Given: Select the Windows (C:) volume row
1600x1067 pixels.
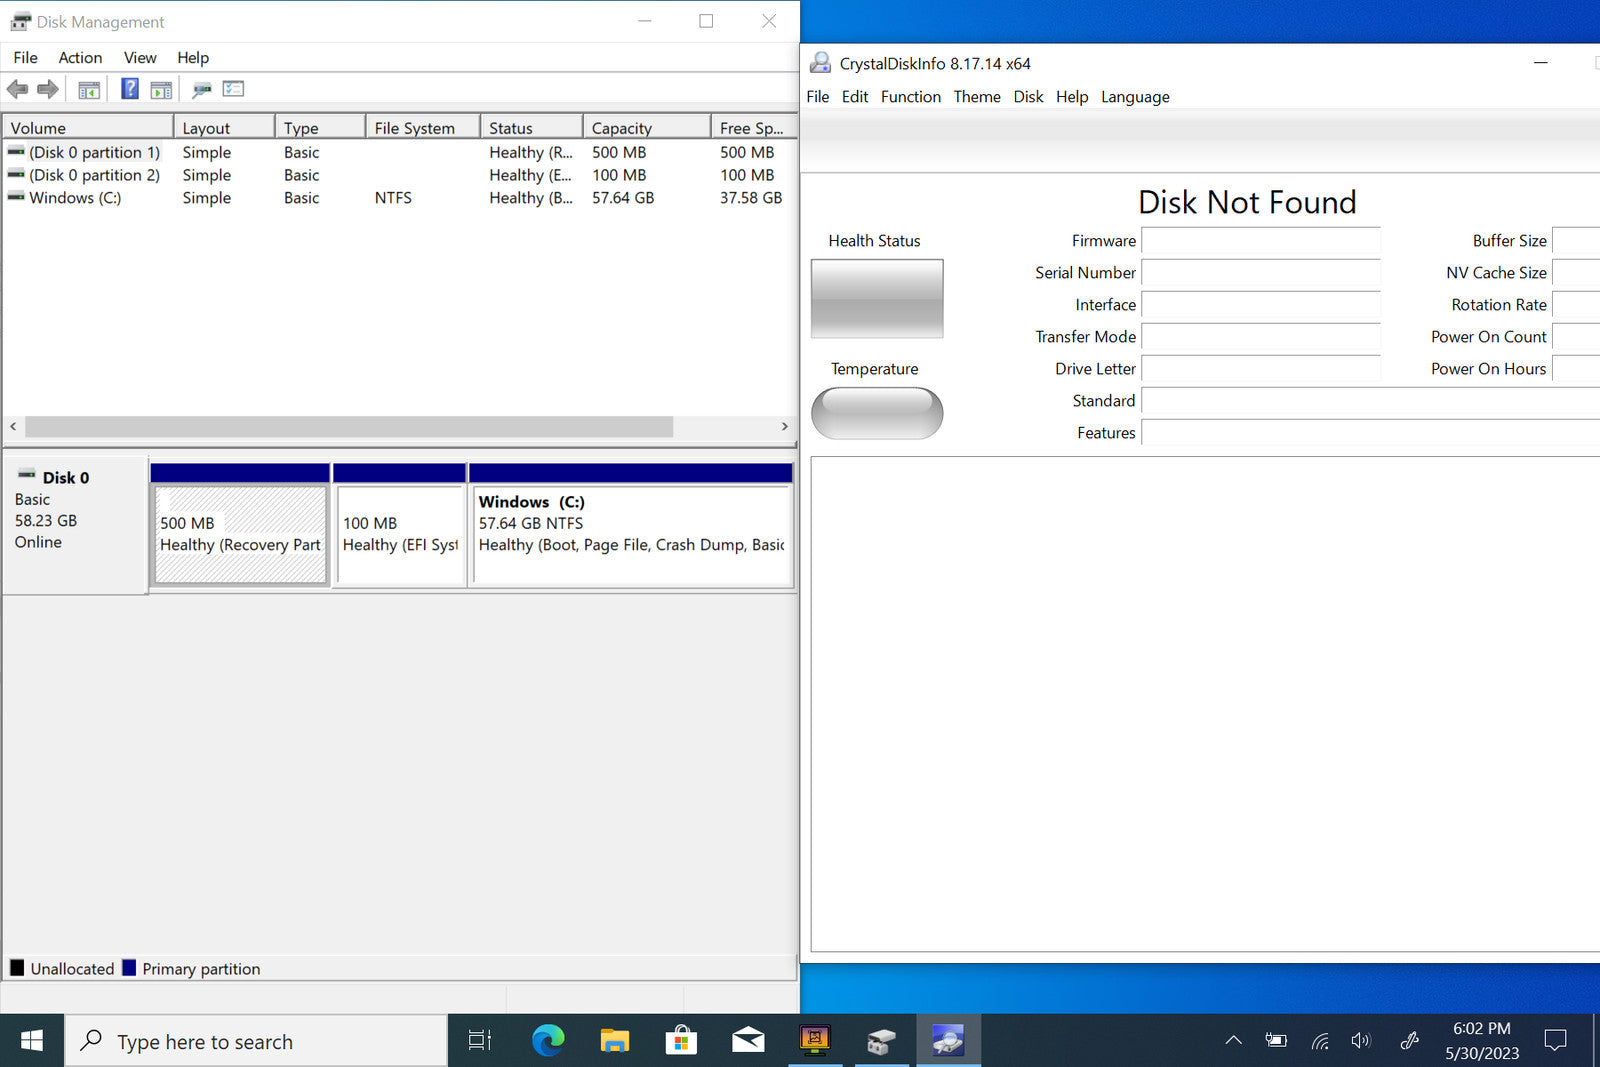Looking at the screenshot, I should (400, 198).
